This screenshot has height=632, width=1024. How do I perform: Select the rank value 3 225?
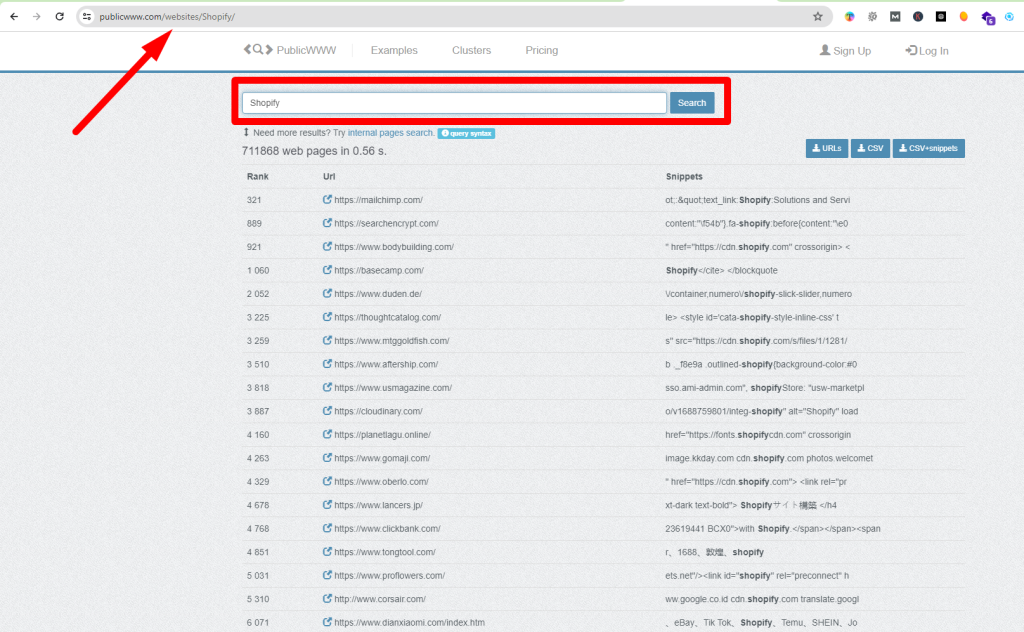[258, 317]
